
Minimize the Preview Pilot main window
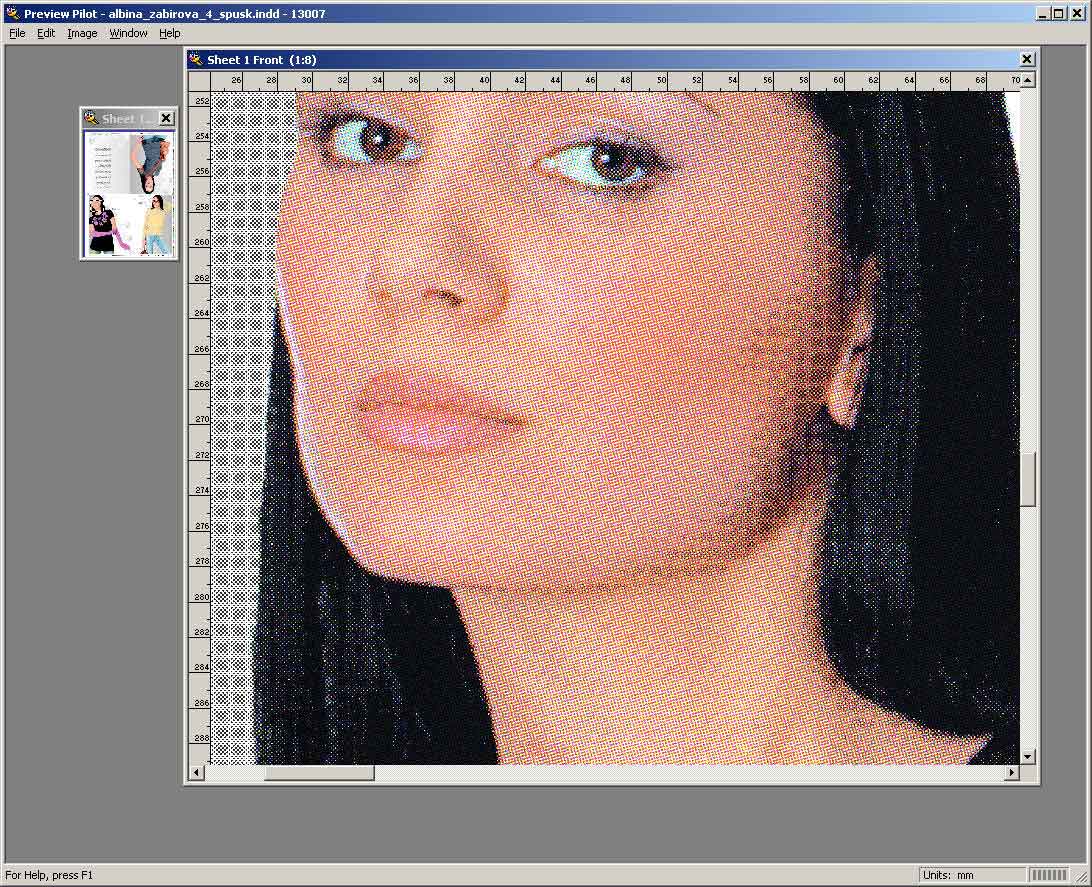tap(1043, 13)
